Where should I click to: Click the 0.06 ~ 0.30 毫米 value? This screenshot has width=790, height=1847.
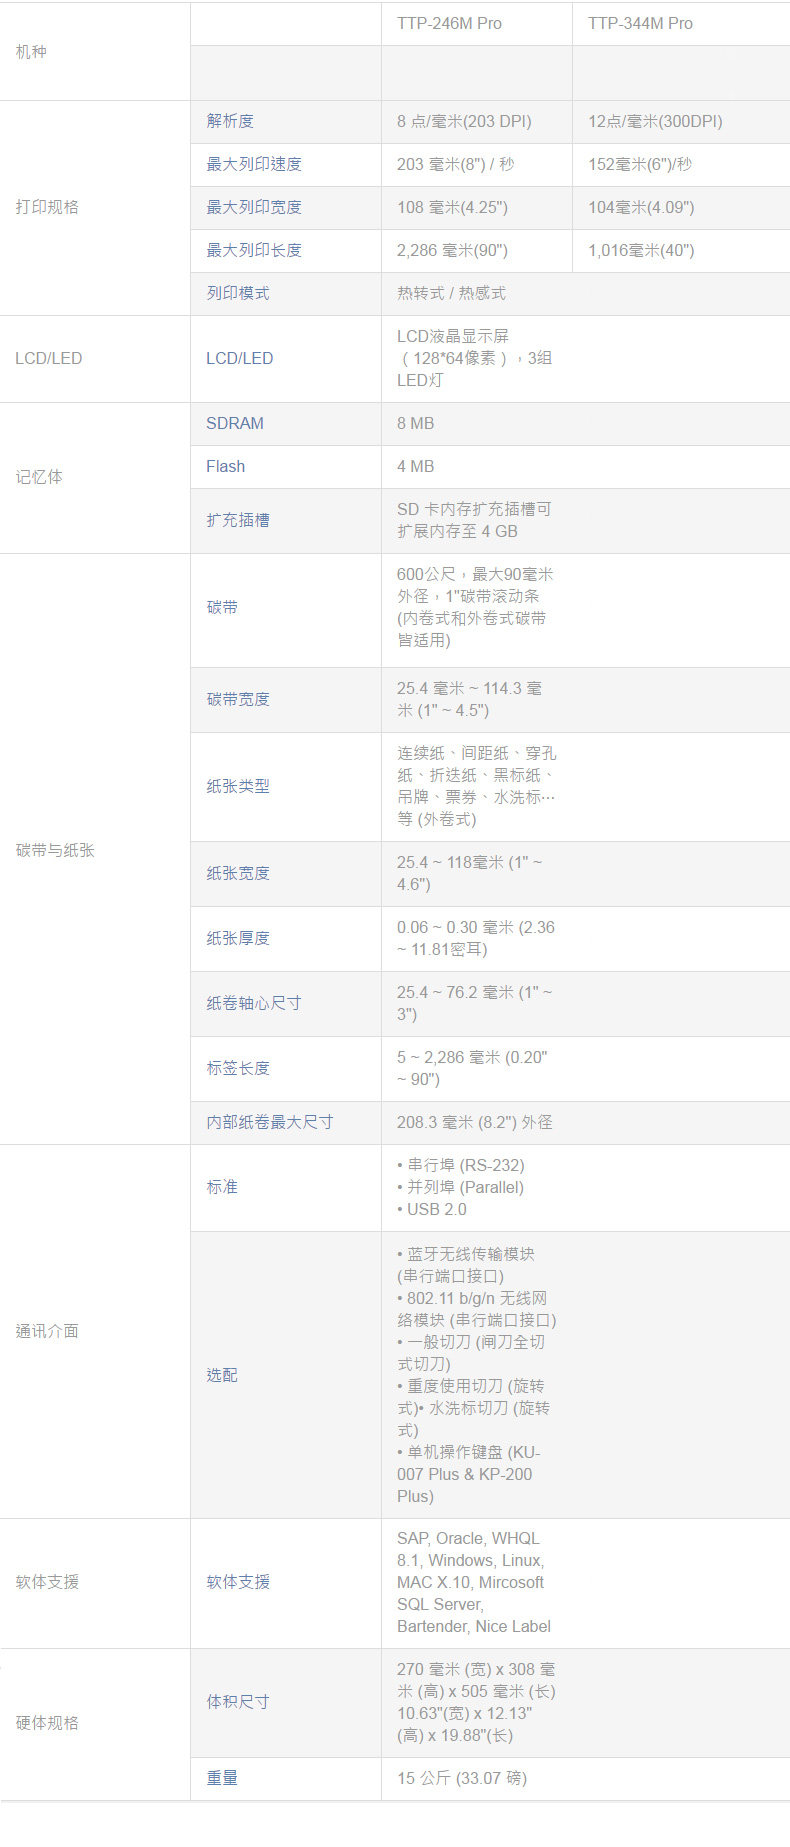(x=476, y=938)
